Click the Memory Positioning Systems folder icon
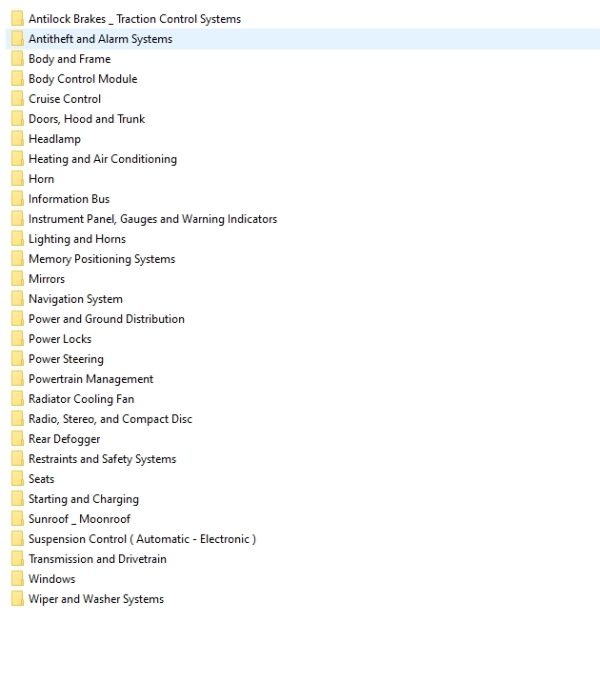 pyautogui.click(x=17, y=259)
